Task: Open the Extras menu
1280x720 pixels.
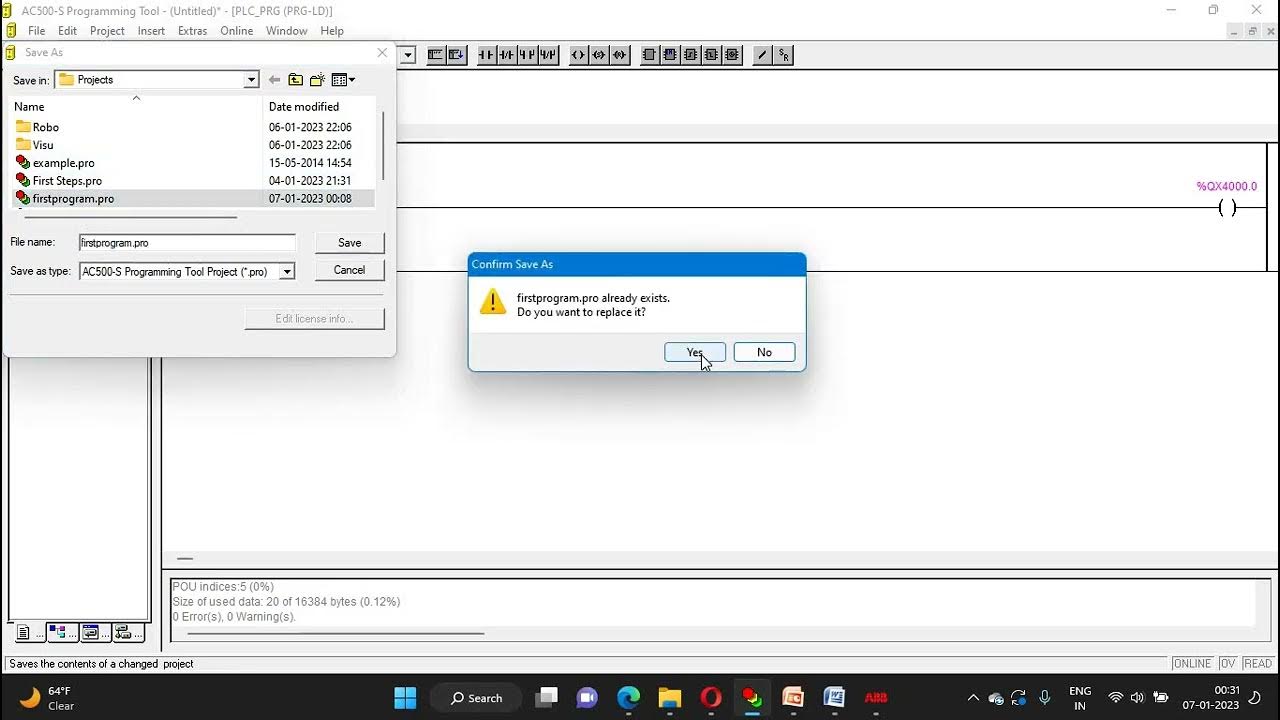Action: coord(192,31)
